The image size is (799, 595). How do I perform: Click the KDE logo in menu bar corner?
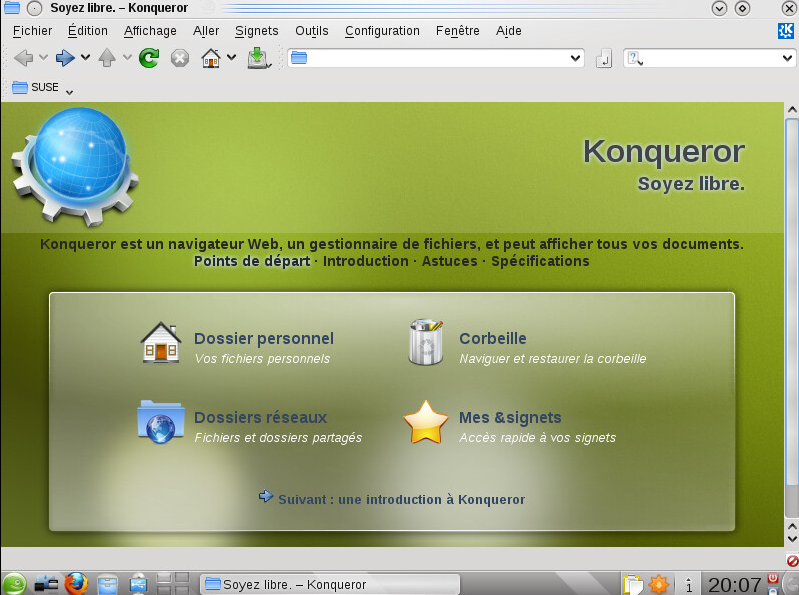[785, 31]
